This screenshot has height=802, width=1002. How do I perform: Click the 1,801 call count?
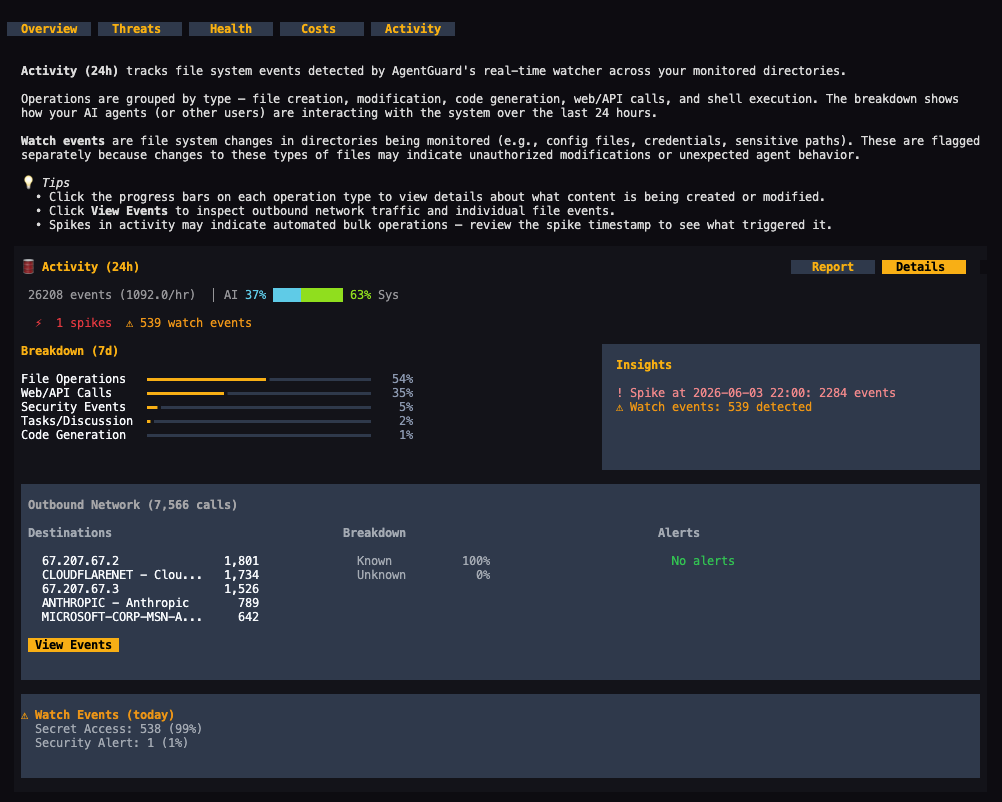point(242,561)
